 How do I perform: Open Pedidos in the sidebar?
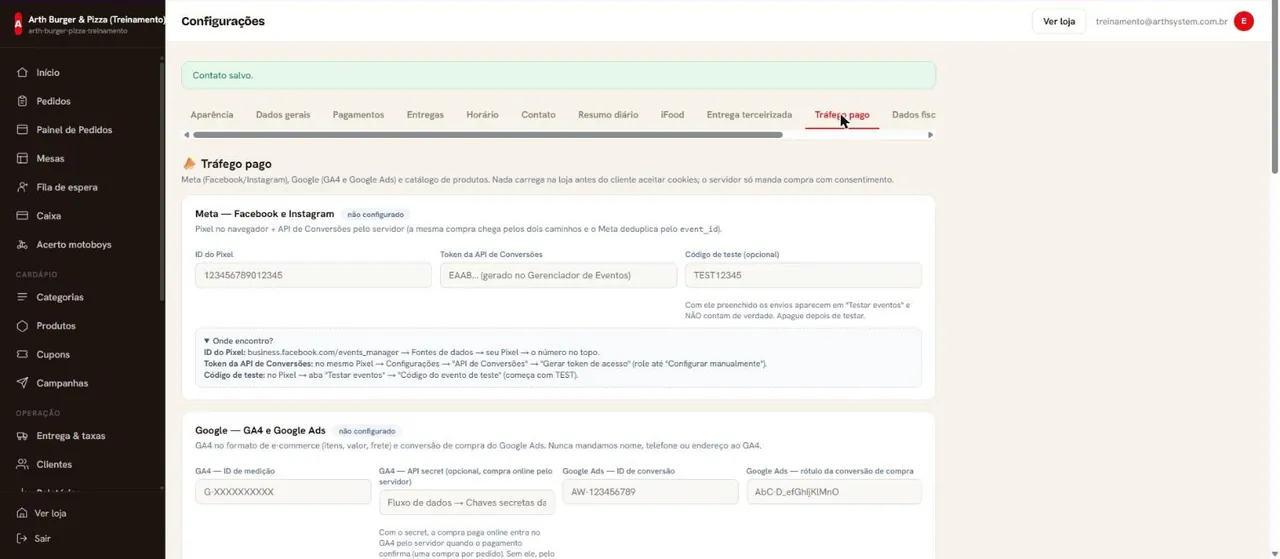53,101
